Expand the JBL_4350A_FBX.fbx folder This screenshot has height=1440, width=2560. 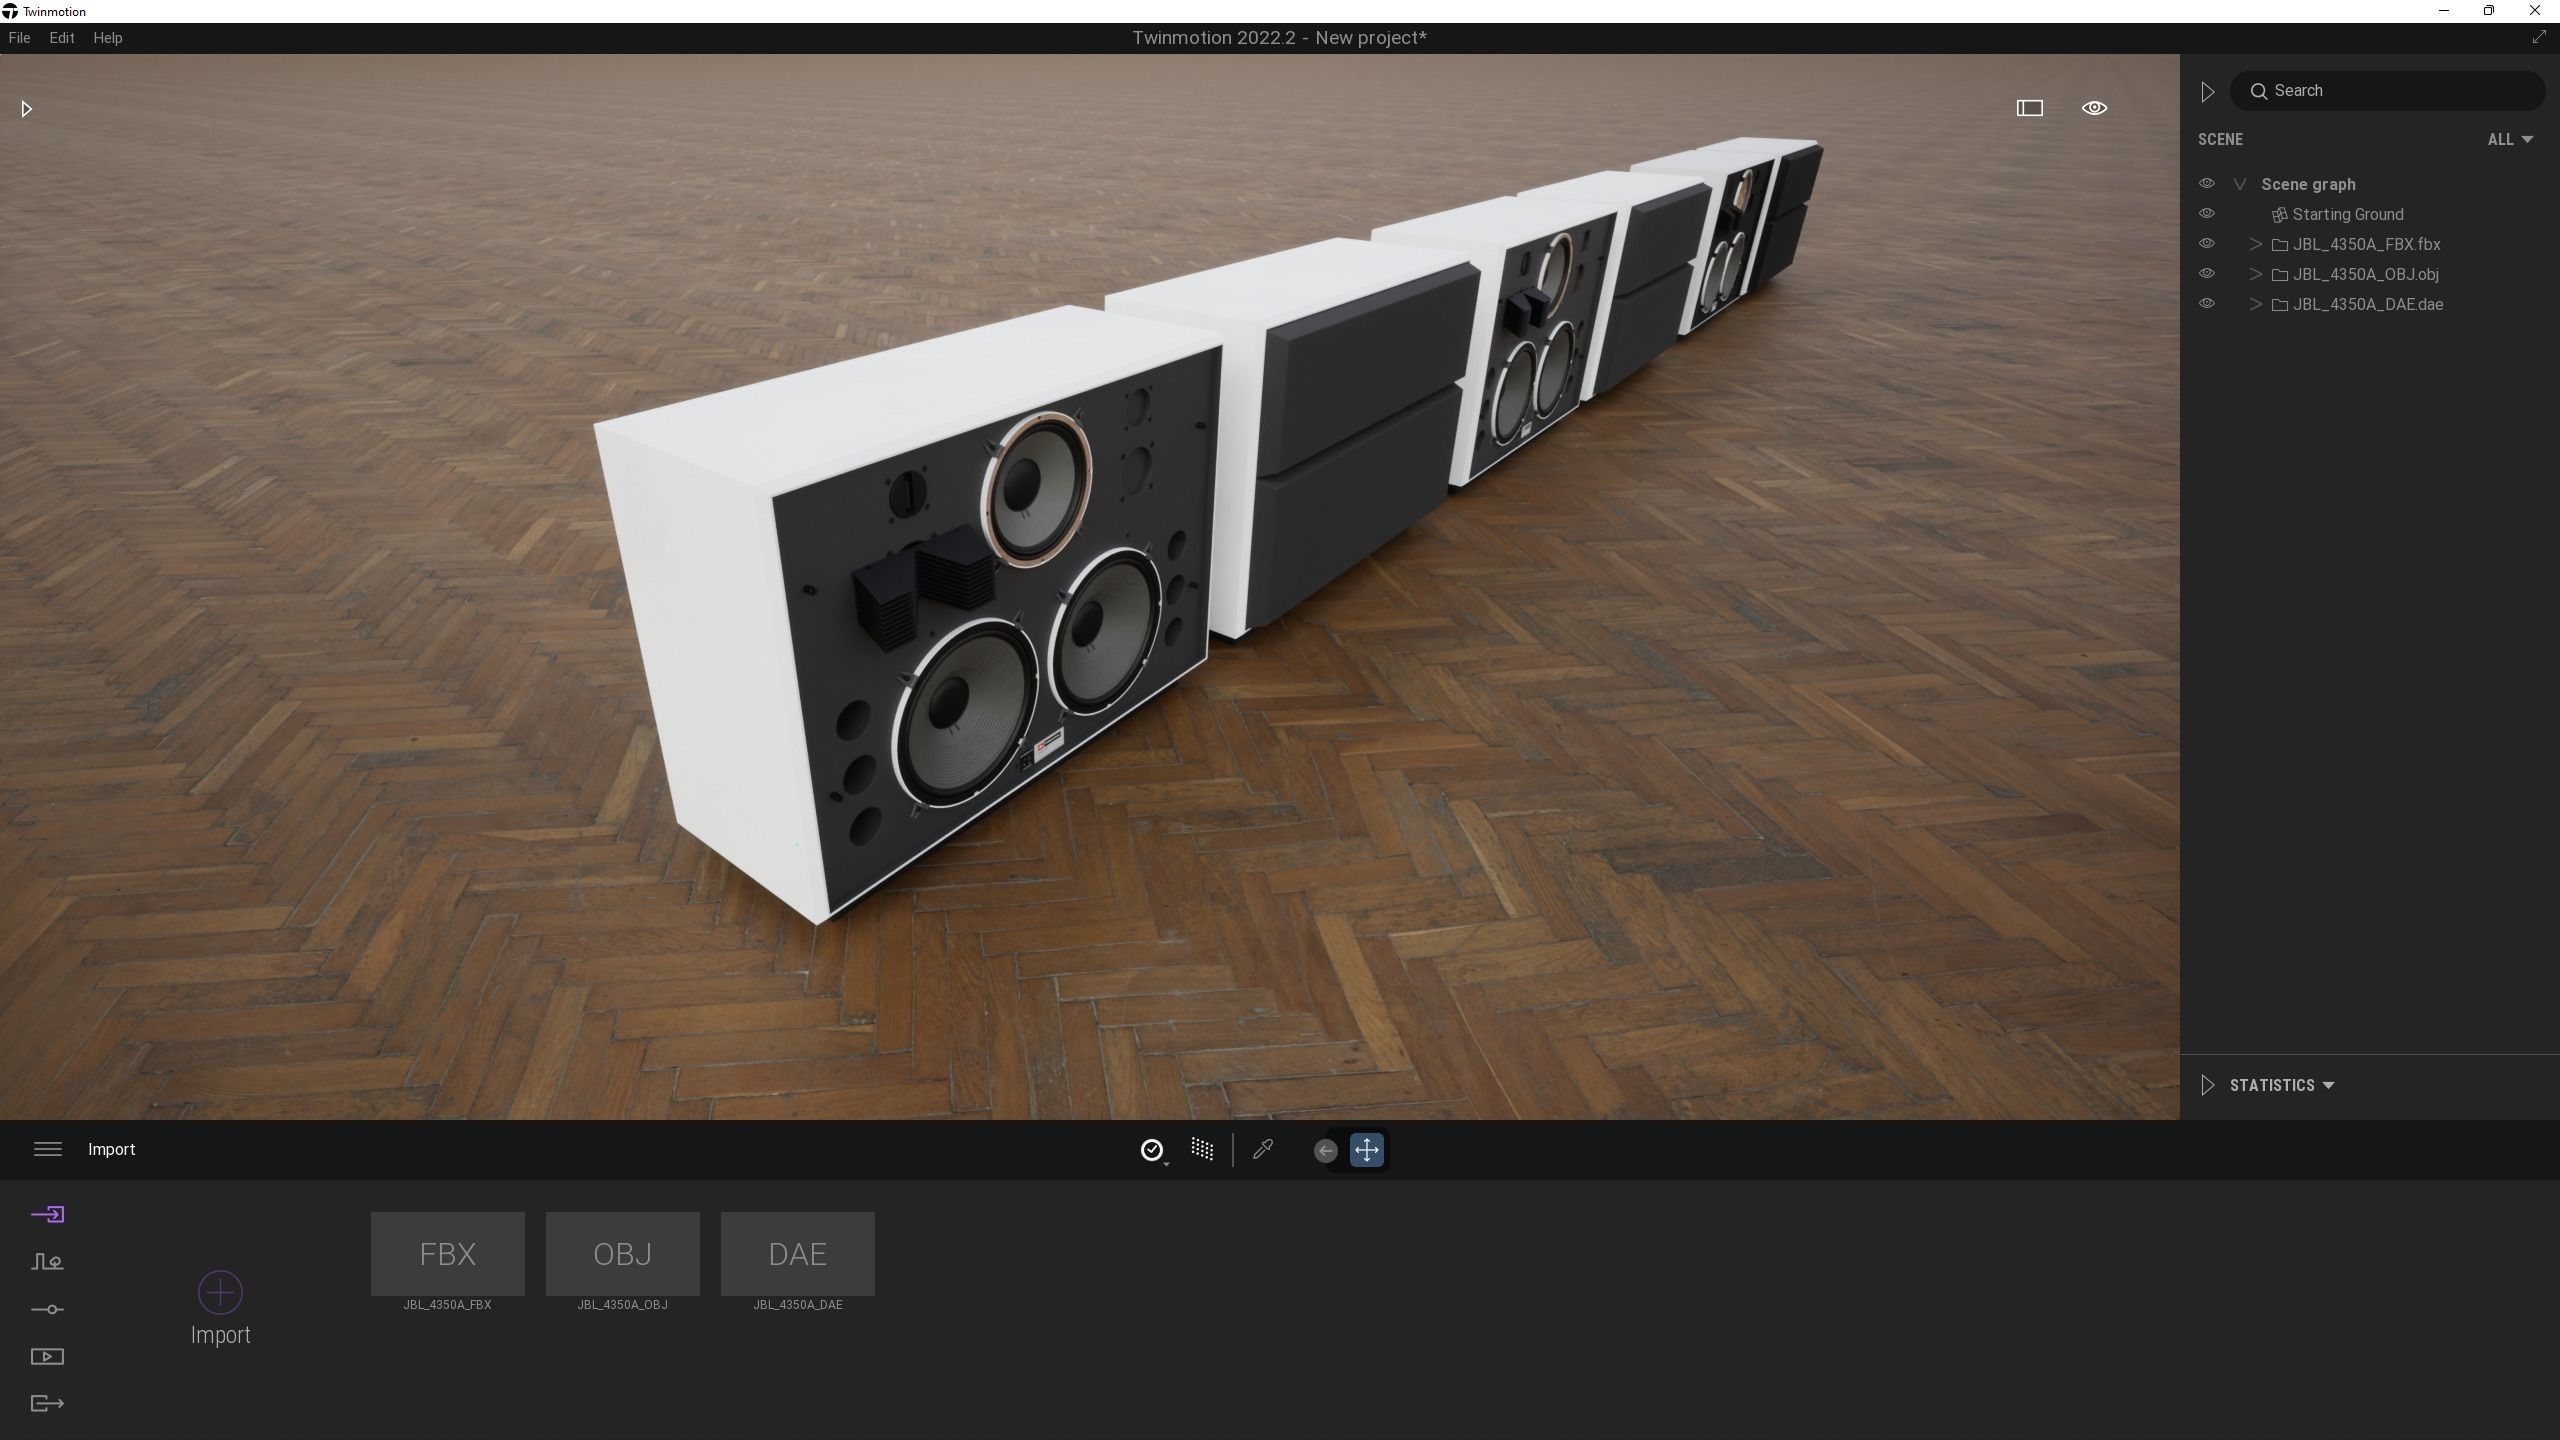(x=2255, y=244)
